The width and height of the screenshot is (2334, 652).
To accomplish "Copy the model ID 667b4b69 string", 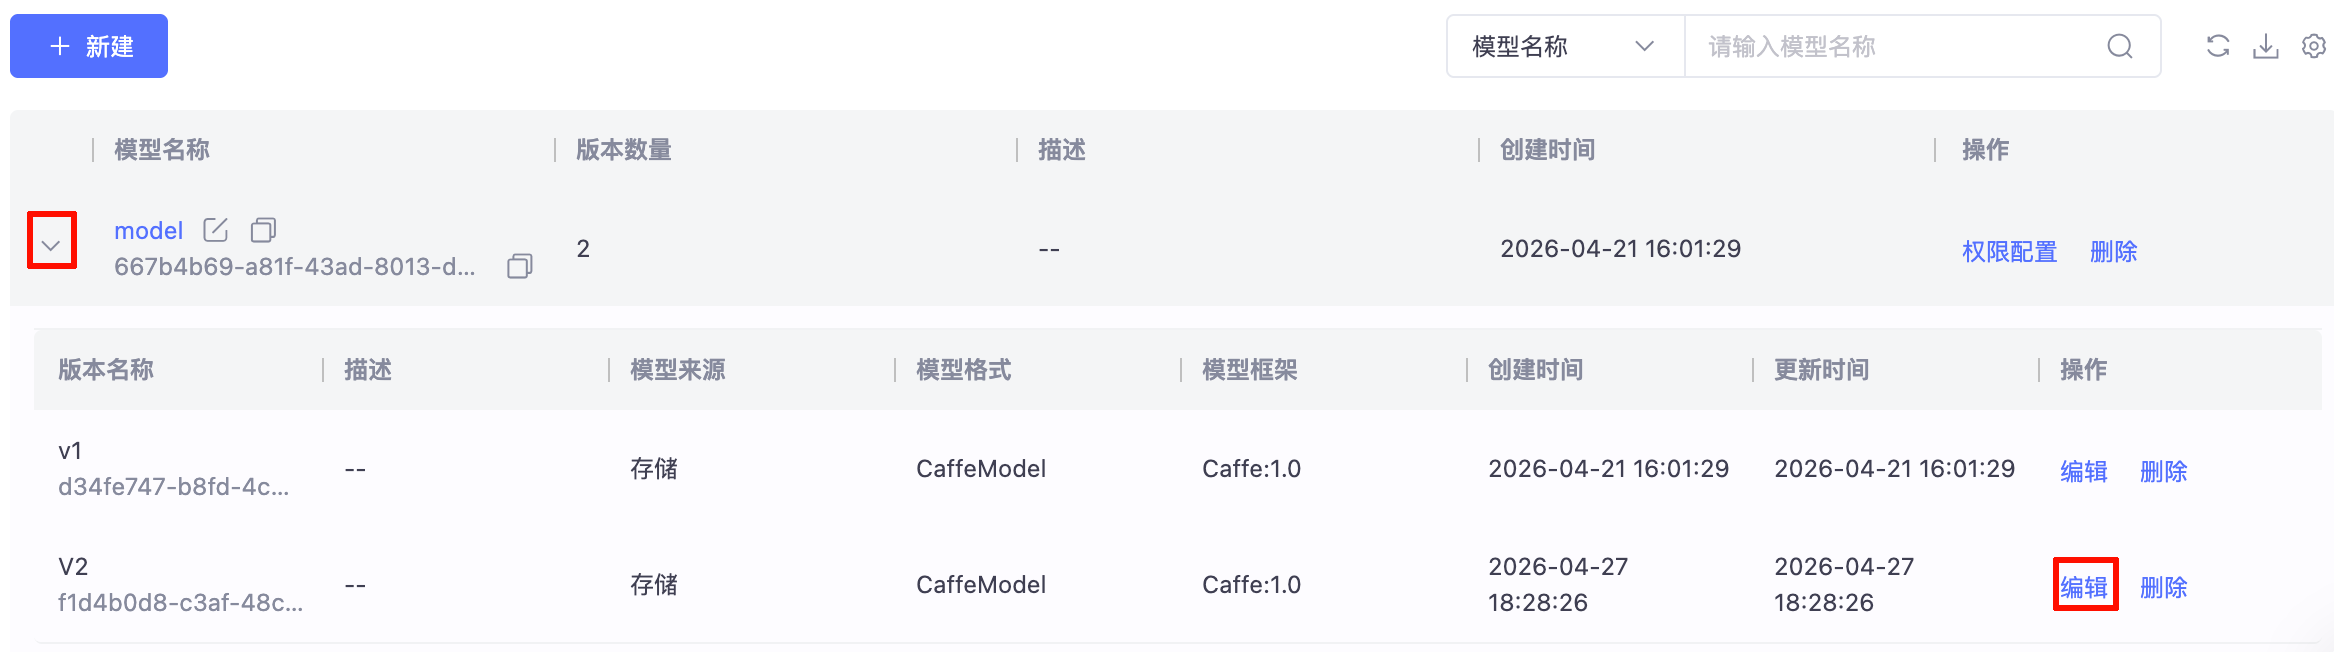I will pyautogui.click(x=520, y=266).
